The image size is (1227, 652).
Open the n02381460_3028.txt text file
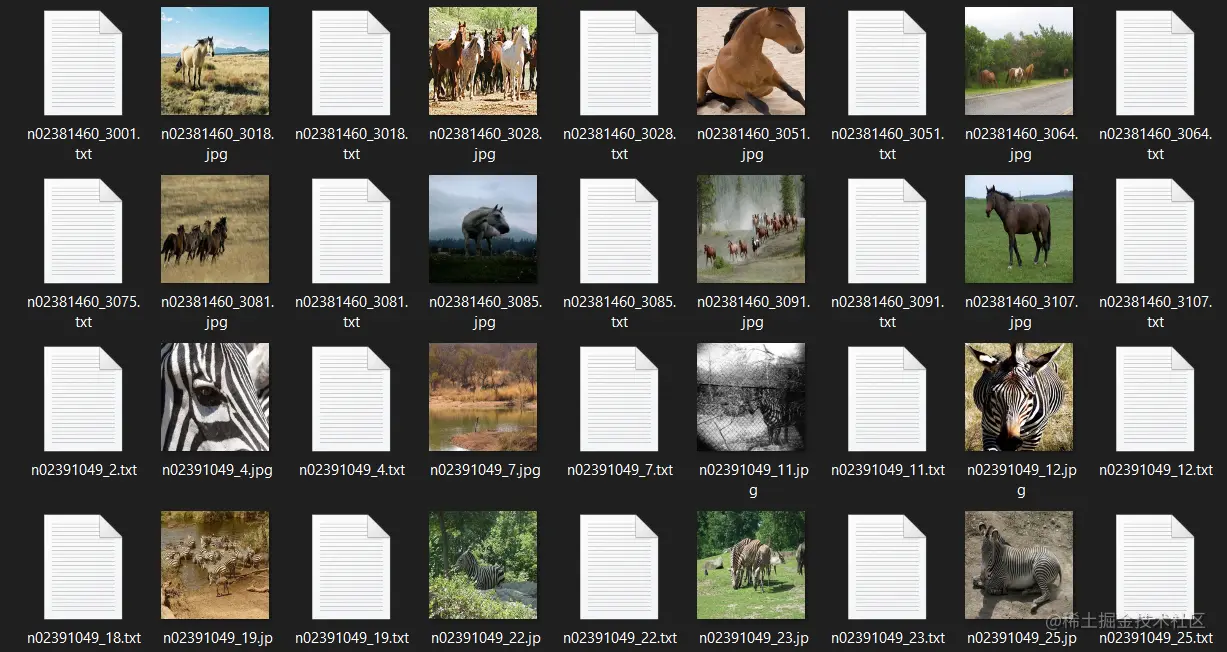tap(619, 61)
